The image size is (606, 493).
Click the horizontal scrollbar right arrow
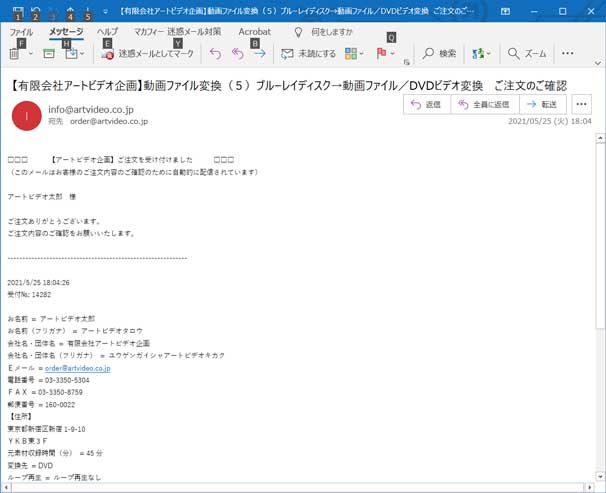(x=590, y=488)
